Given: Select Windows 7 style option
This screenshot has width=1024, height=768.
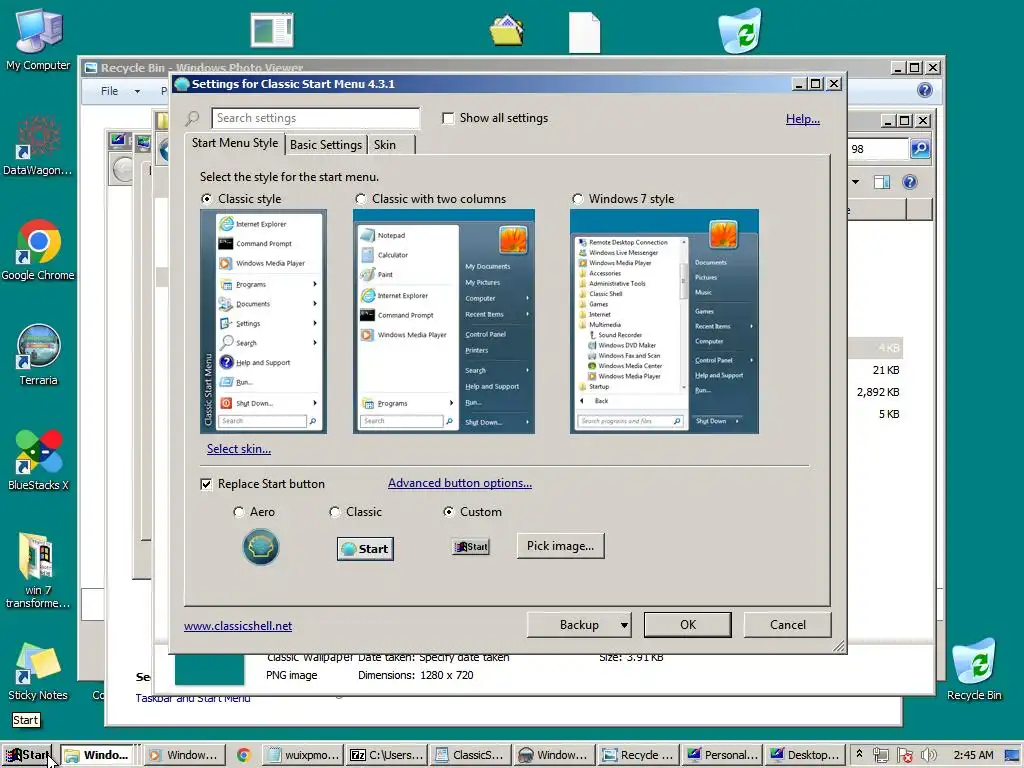Looking at the screenshot, I should (x=577, y=199).
